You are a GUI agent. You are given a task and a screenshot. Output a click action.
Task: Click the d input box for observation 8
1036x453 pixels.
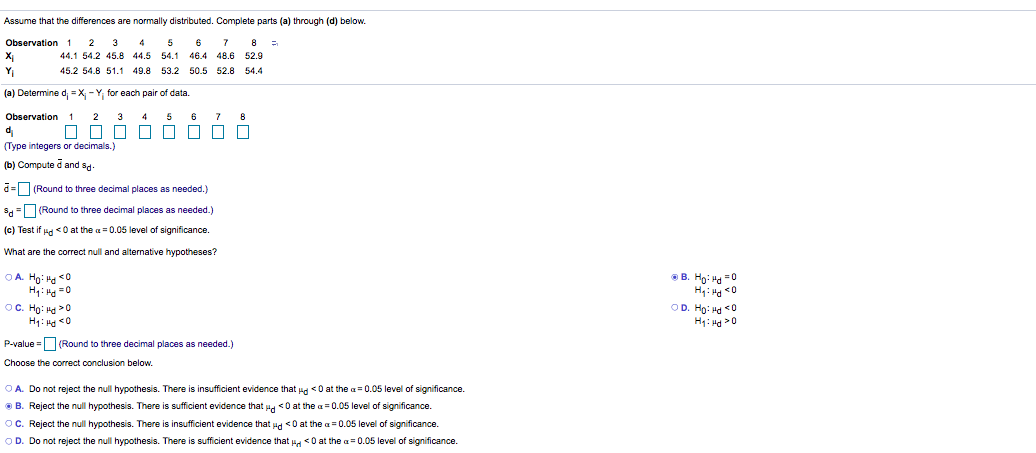click(x=242, y=133)
